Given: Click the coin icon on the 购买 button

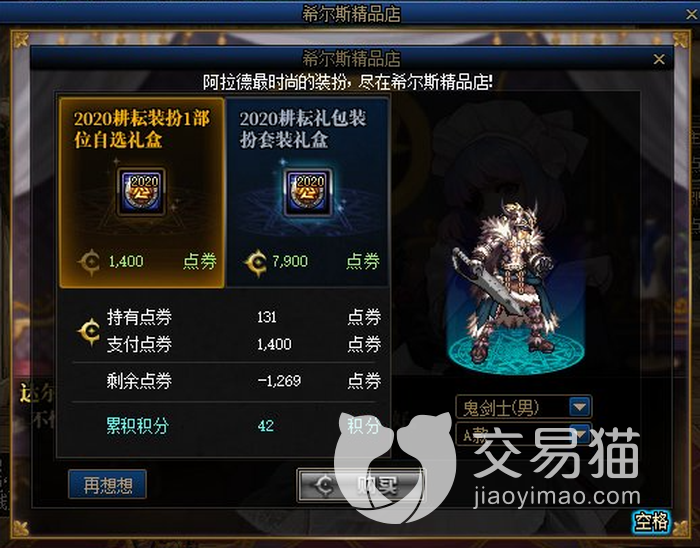Looking at the screenshot, I should click(x=325, y=486).
